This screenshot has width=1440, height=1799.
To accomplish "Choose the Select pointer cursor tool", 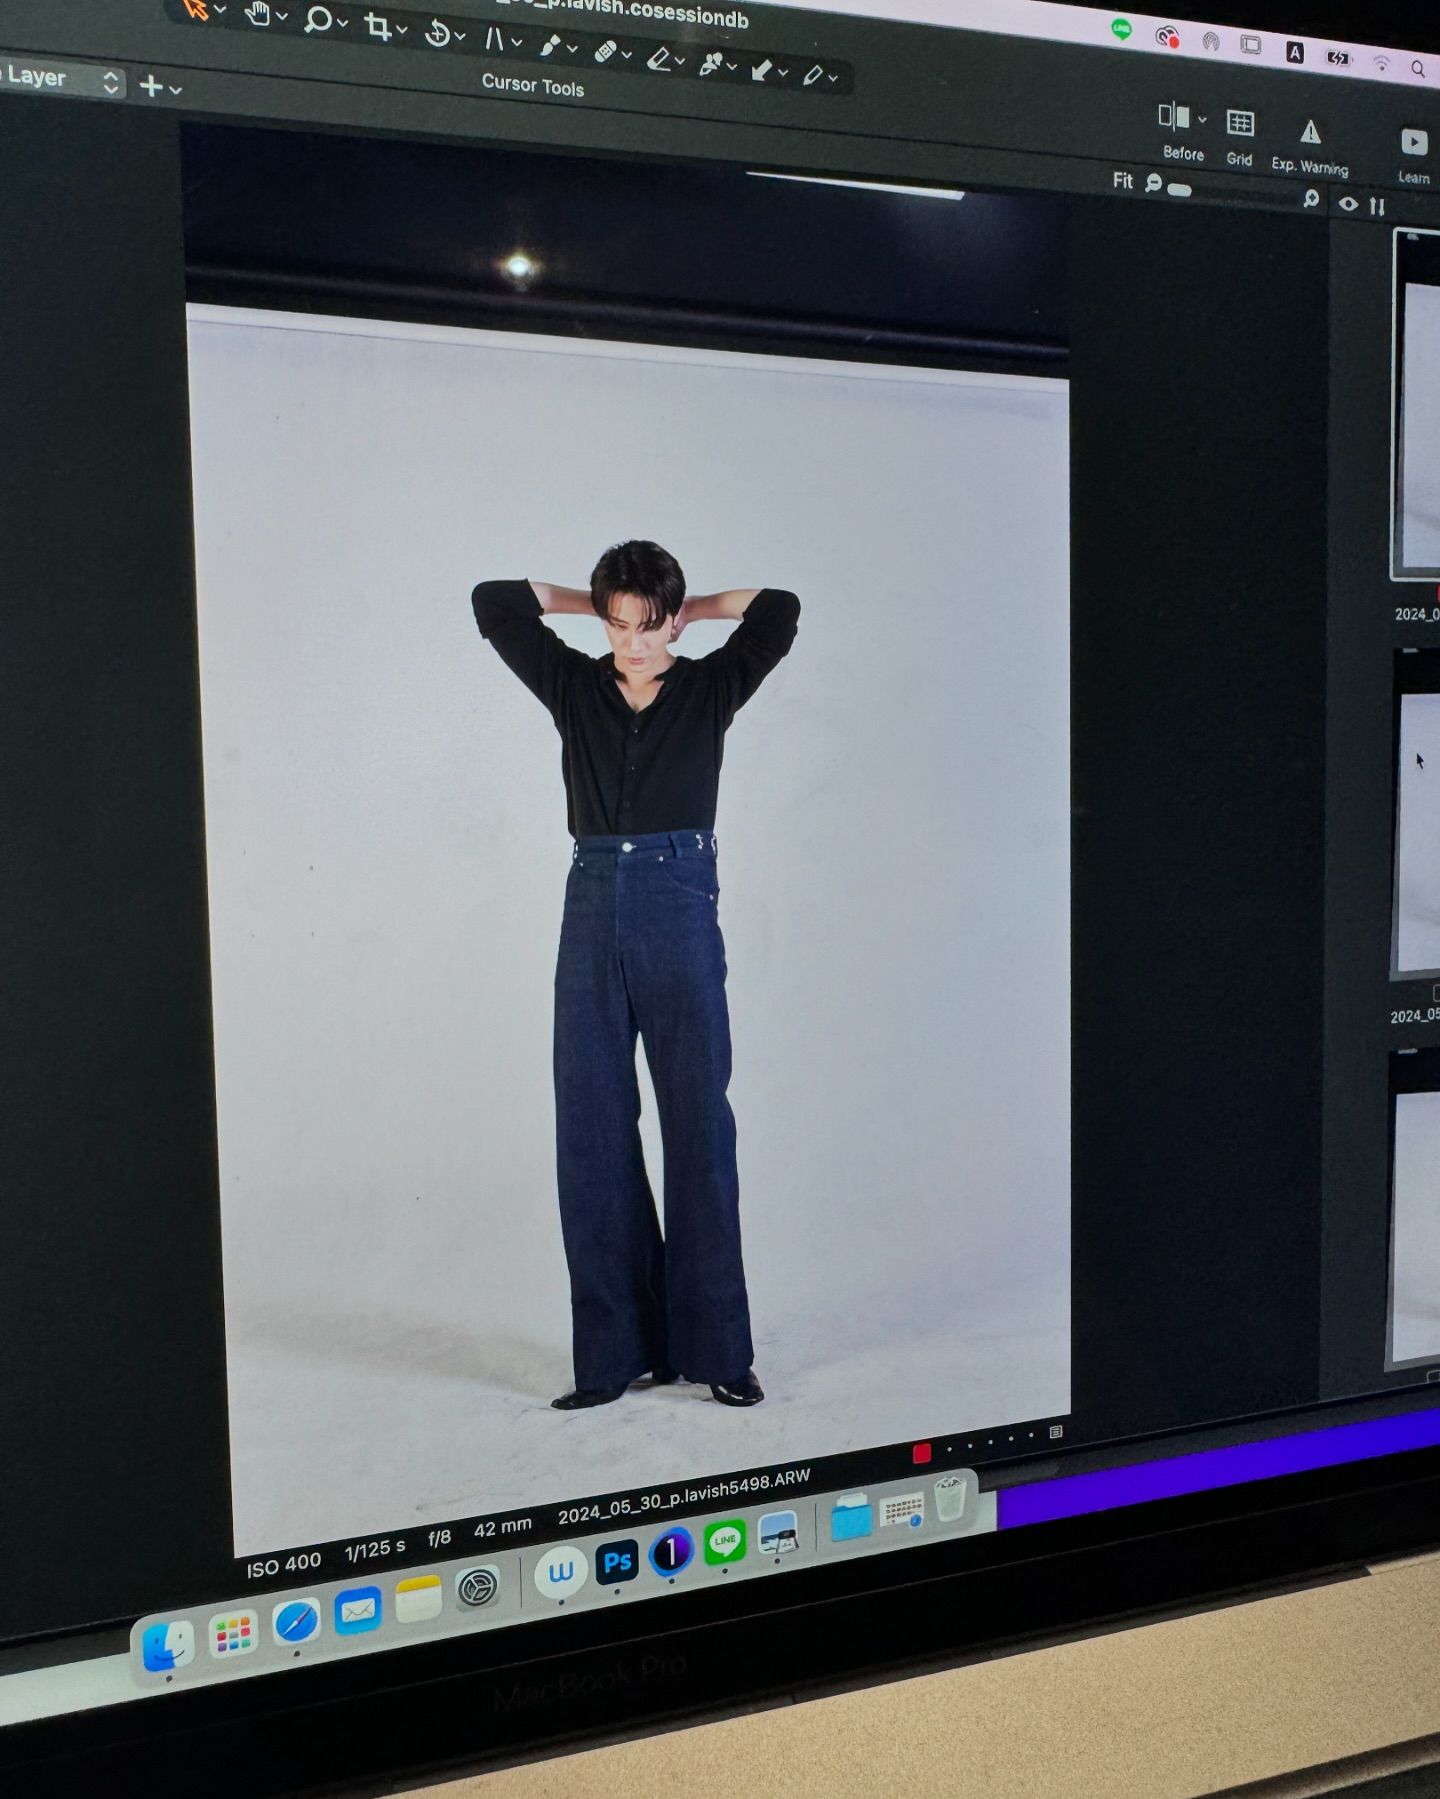I will [x=196, y=9].
